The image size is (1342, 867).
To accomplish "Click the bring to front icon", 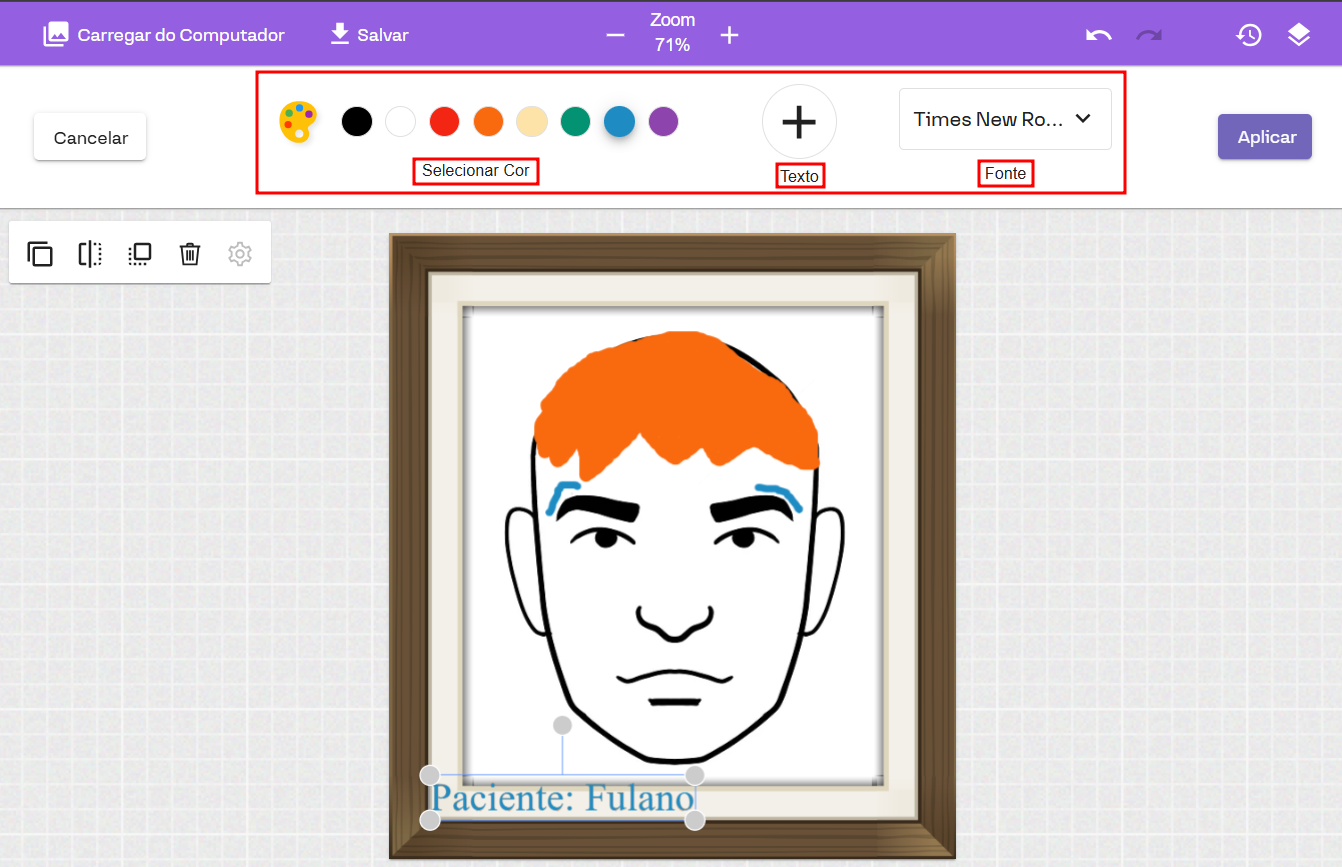I will [x=140, y=254].
